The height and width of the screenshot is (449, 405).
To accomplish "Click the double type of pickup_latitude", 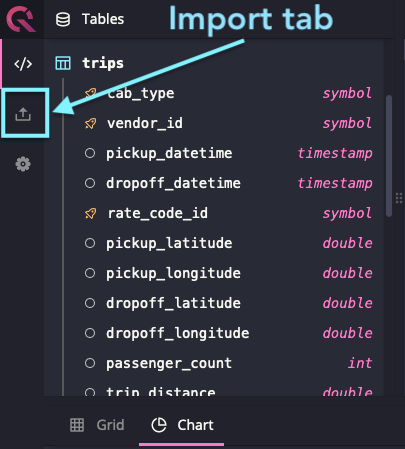I will pos(347,243).
